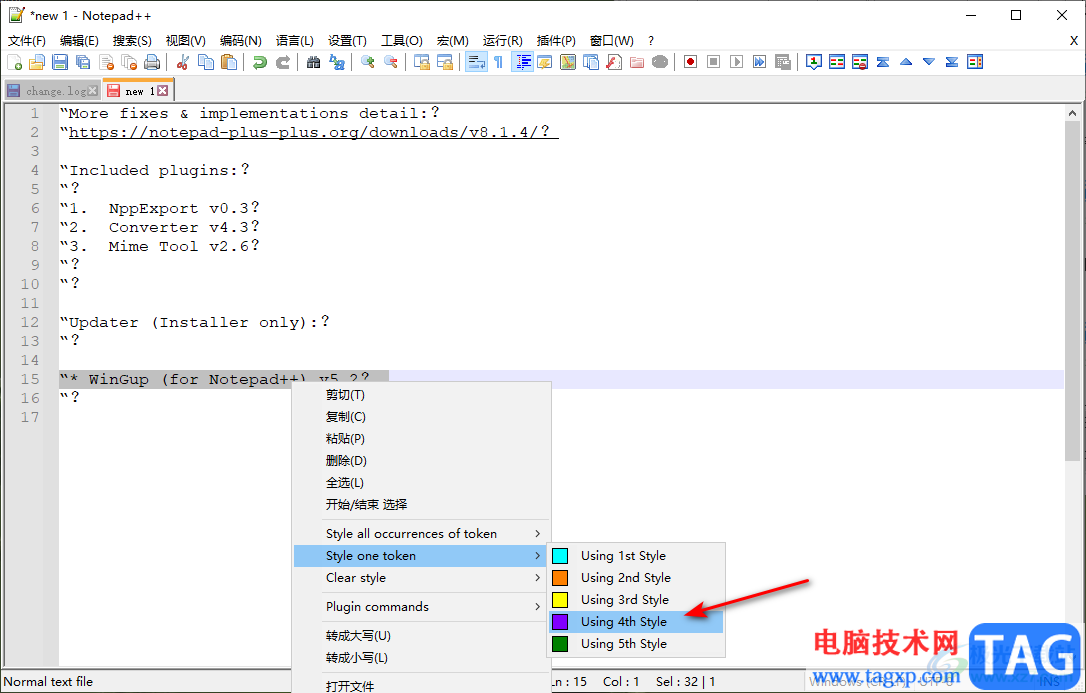1086x693 pixels.
Task: Click the Copy icon in toolbar
Action: click(x=206, y=62)
